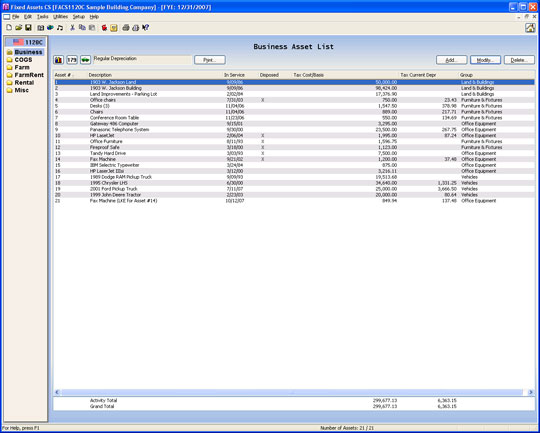Select the HP LaserJet IIIsi row
540x433 pixels.
click(x=294, y=171)
